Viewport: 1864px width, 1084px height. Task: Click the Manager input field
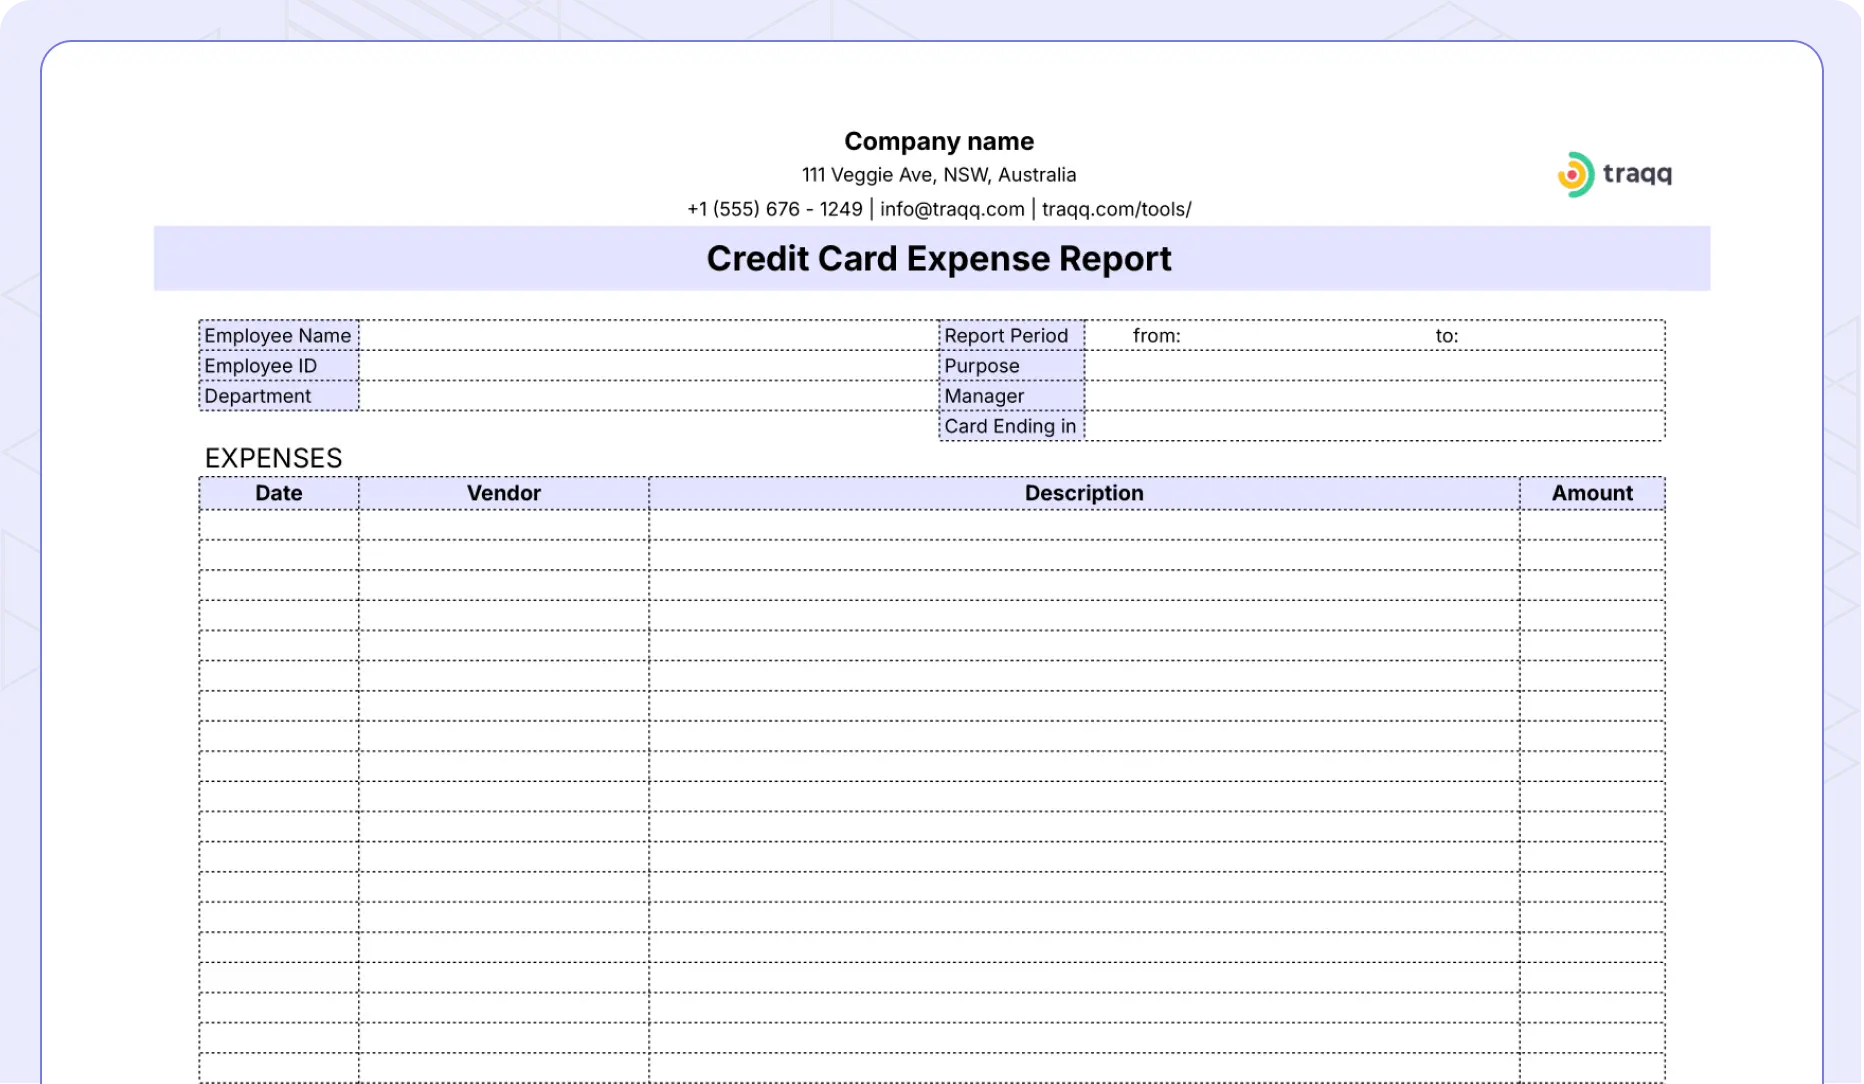click(1375, 396)
